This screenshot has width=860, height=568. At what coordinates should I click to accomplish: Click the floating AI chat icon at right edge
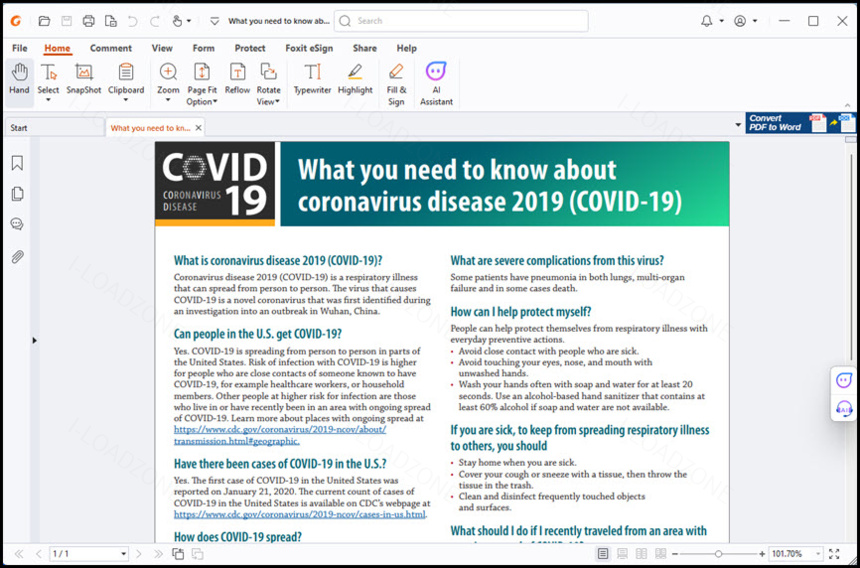844,380
